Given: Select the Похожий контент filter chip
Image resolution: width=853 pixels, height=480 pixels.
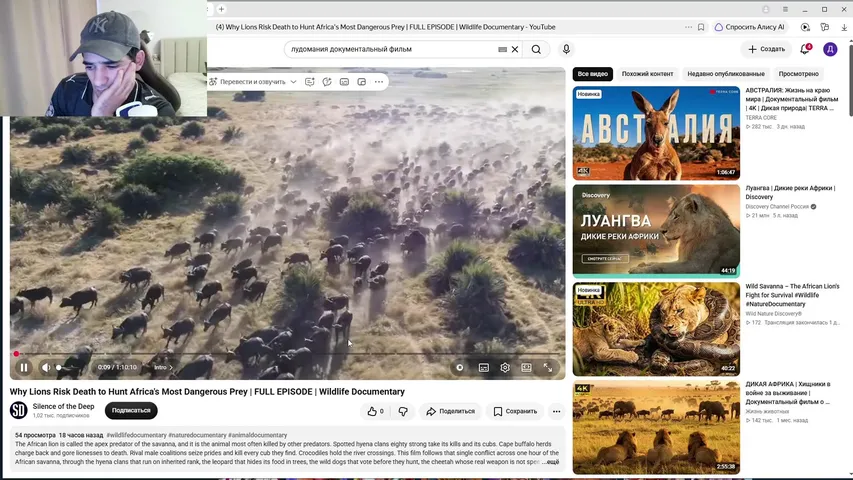Looking at the screenshot, I should point(647,74).
